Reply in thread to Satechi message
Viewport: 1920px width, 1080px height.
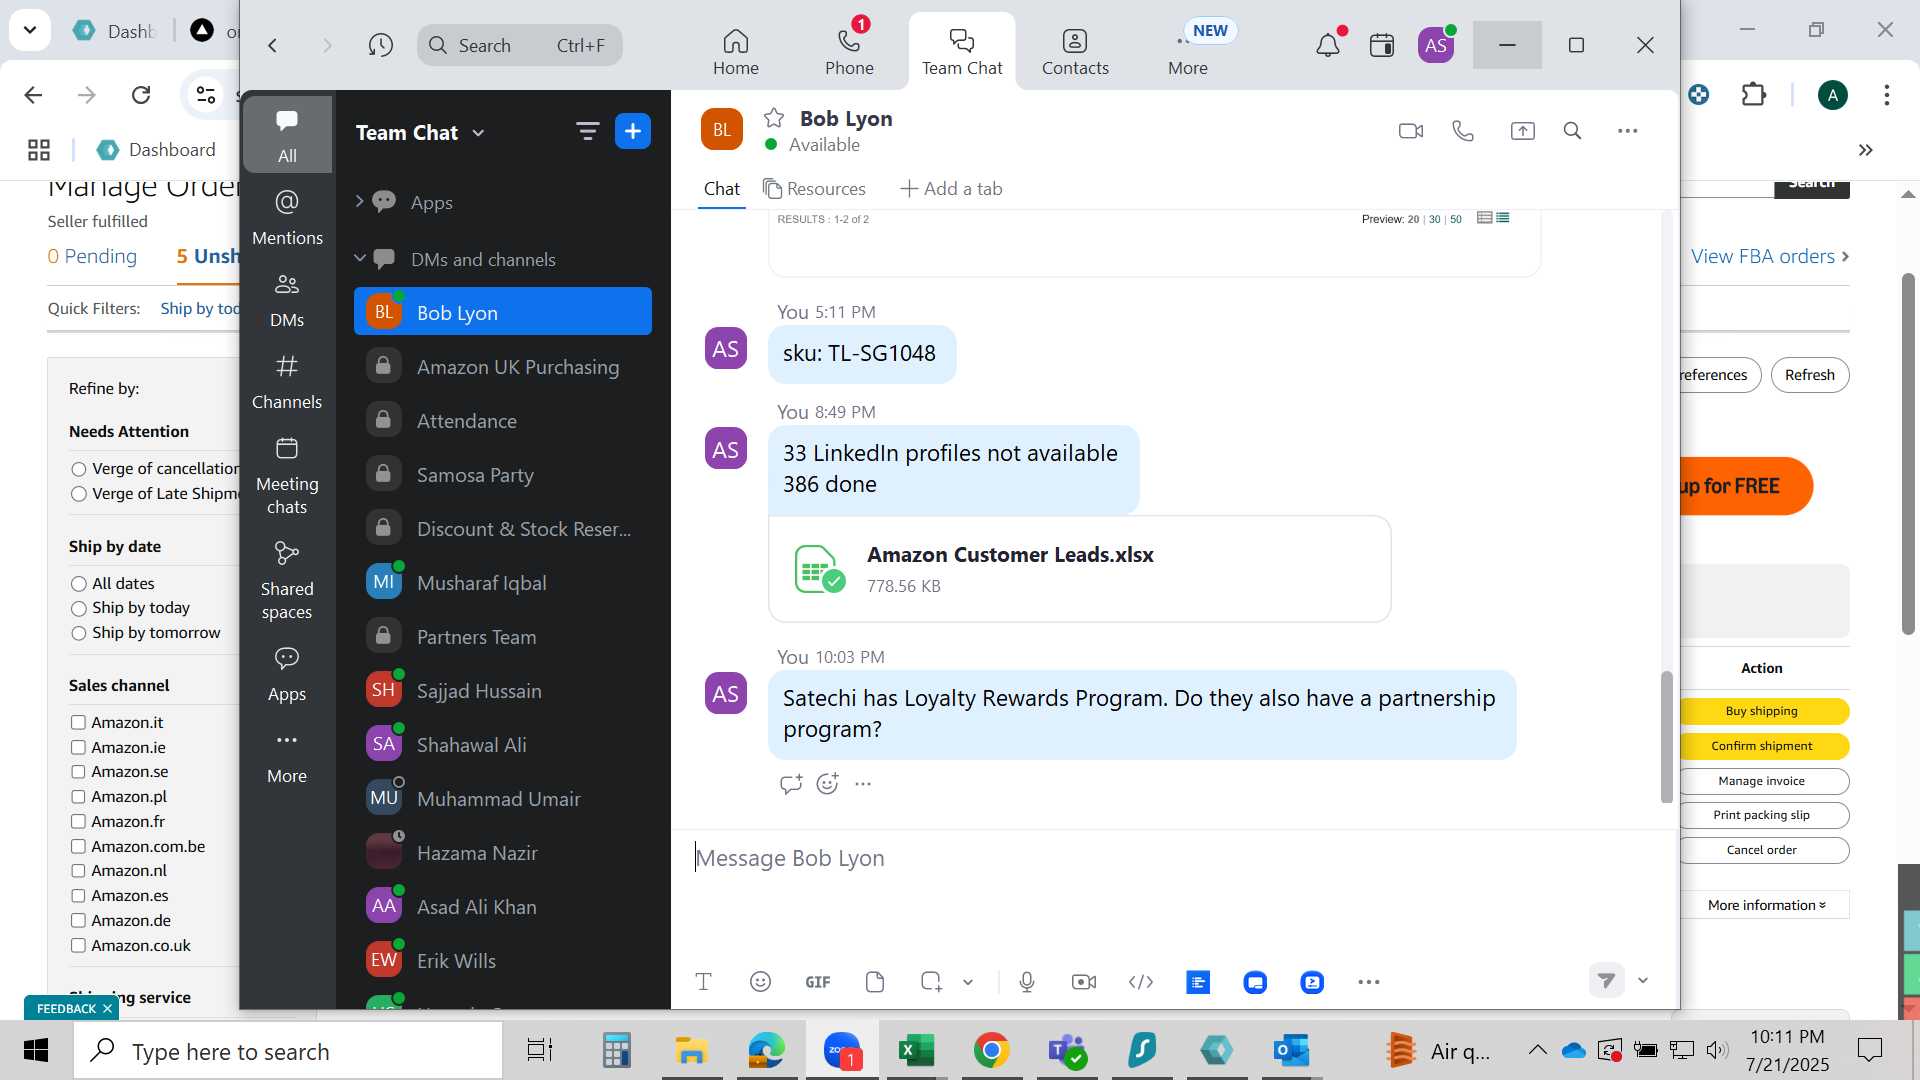click(x=791, y=784)
